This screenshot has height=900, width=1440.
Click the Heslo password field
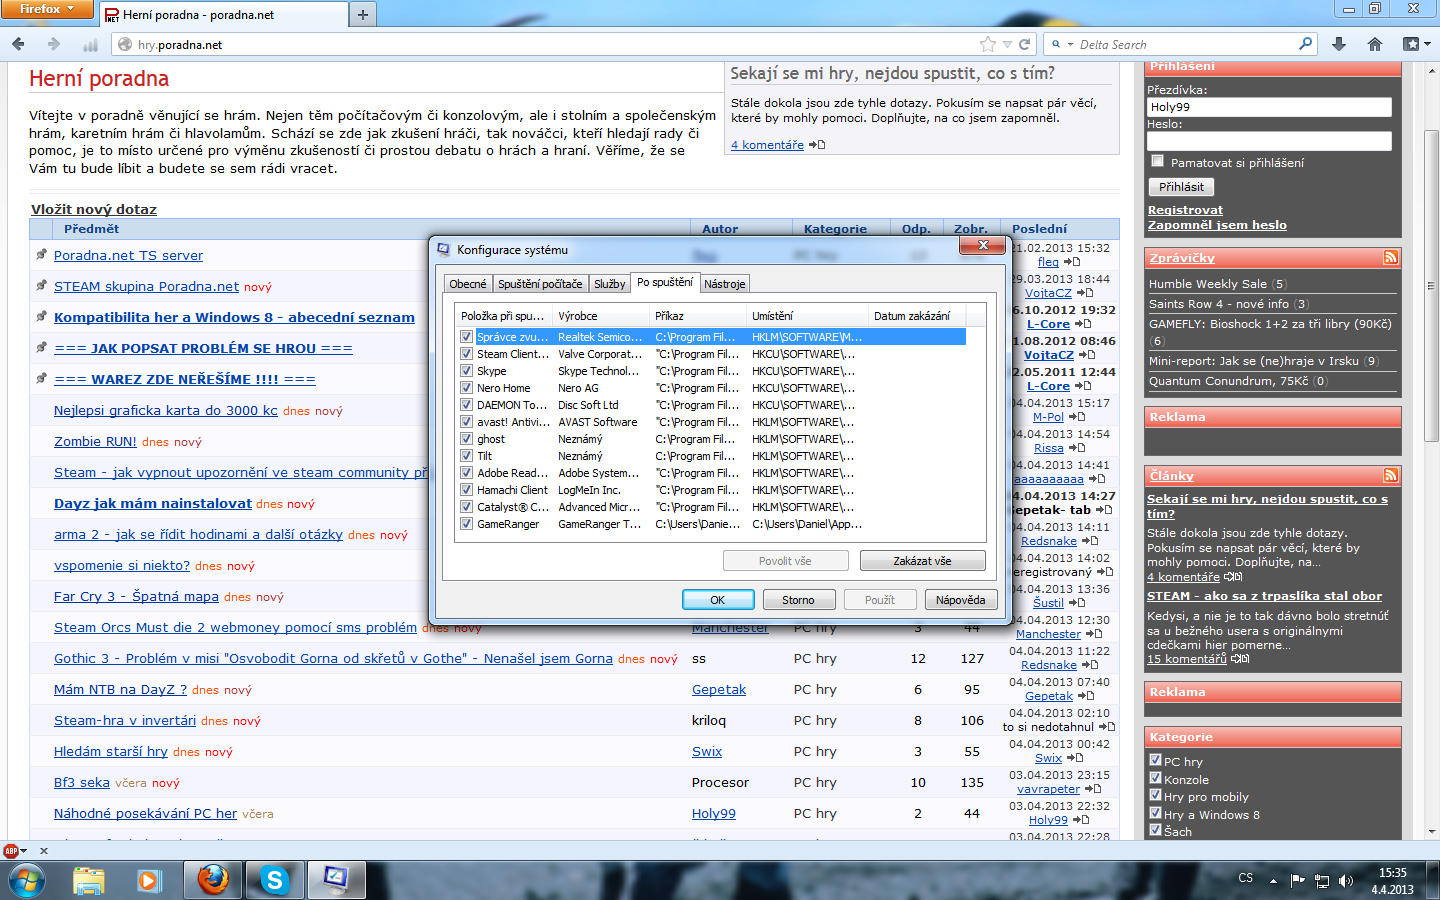point(1269,141)
